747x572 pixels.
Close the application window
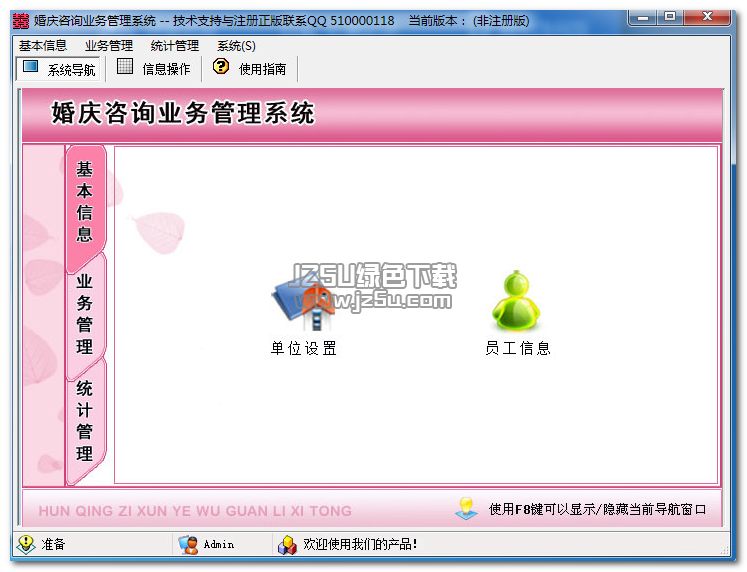click(x=707, y=18)
